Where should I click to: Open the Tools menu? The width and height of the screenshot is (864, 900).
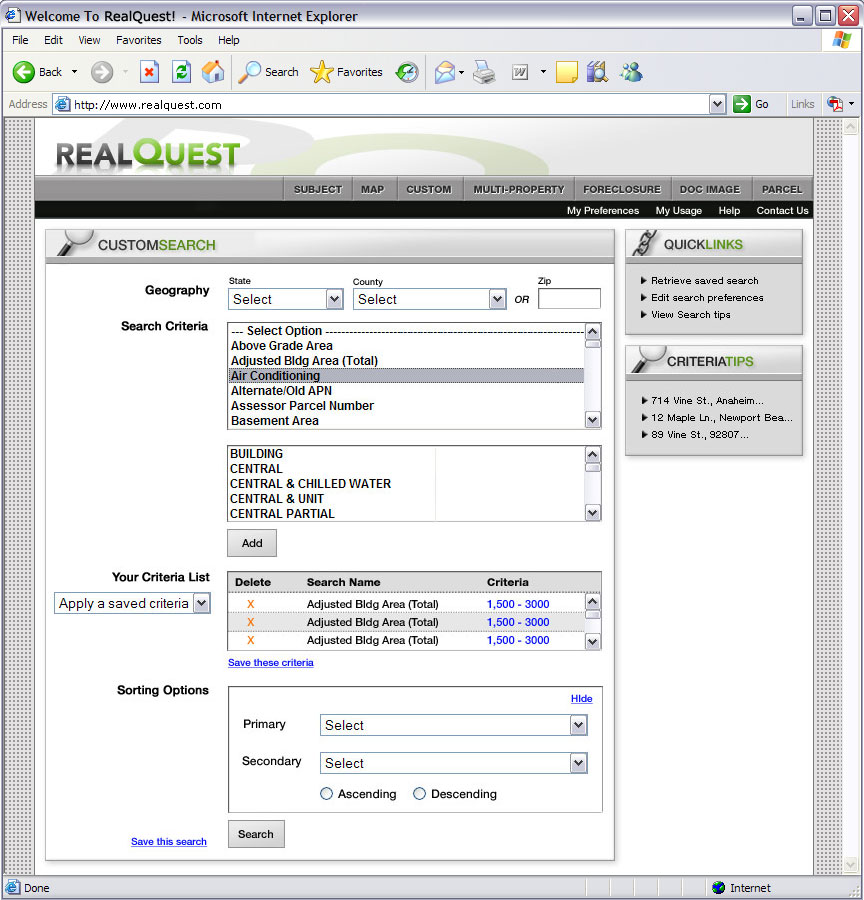[x=190, y=40]
